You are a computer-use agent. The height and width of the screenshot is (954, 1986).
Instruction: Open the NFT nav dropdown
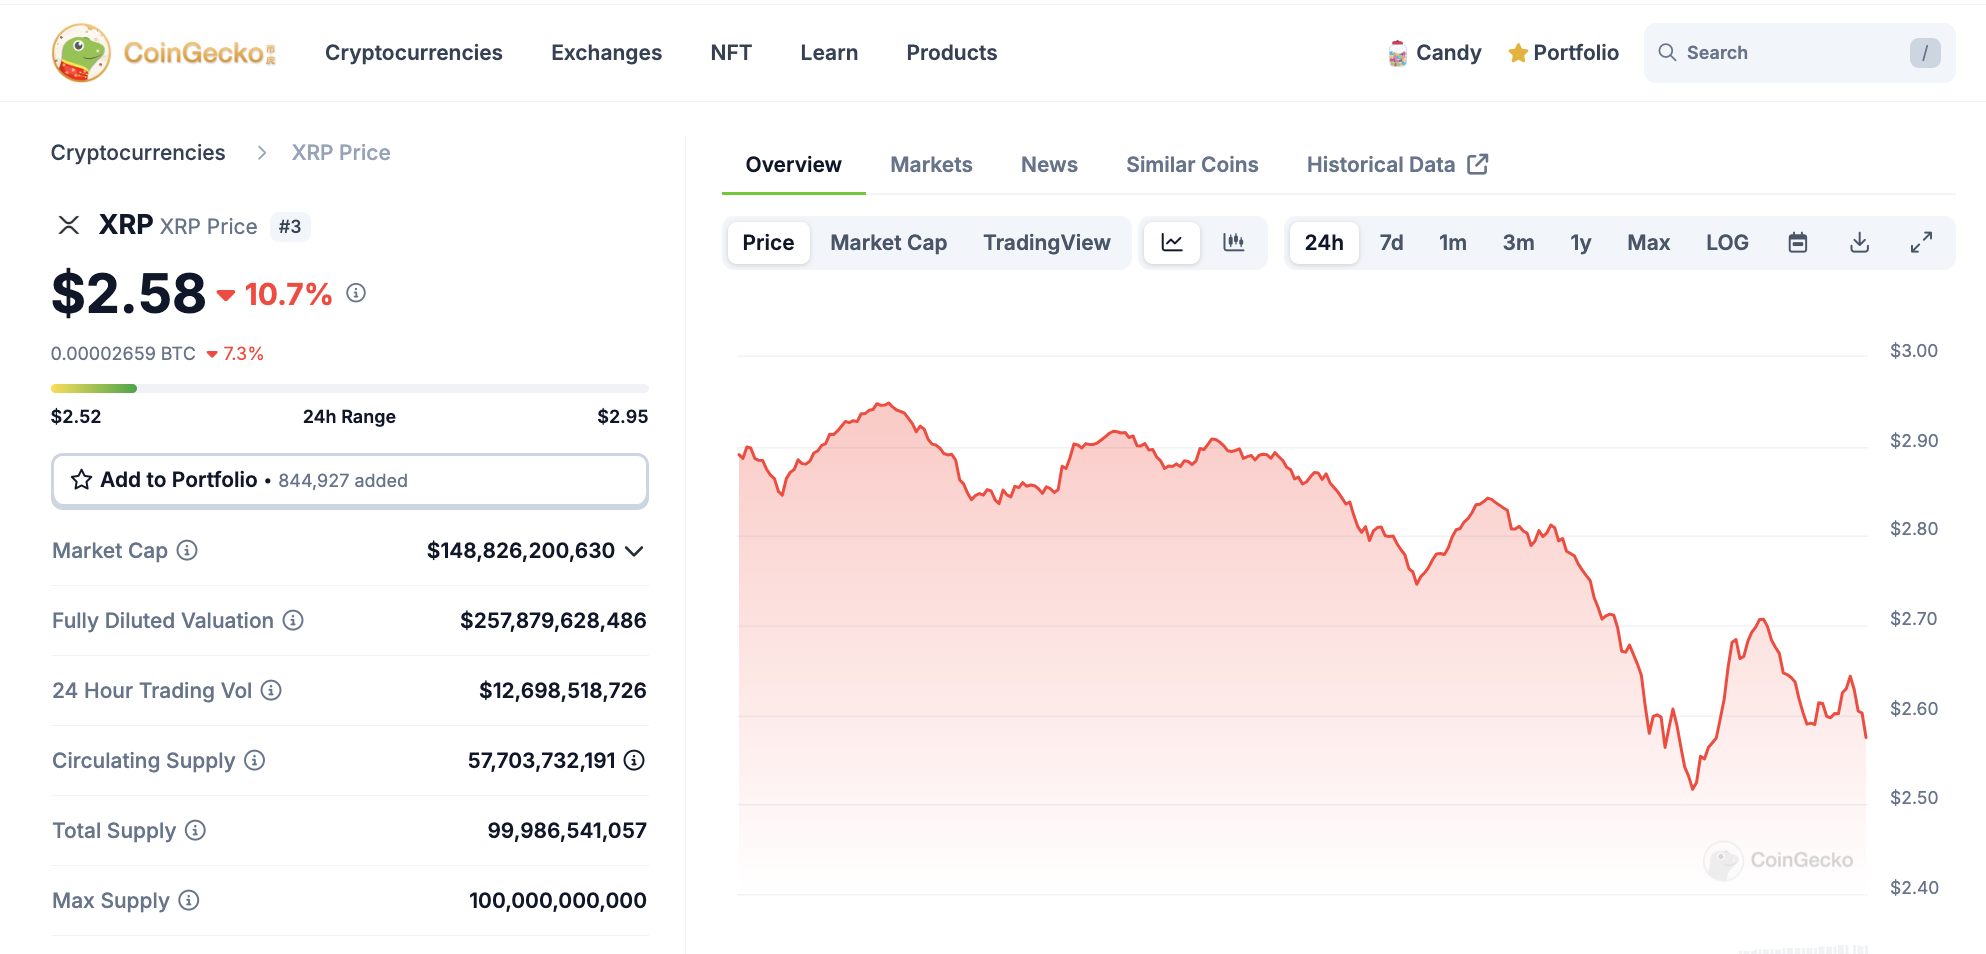731,52
